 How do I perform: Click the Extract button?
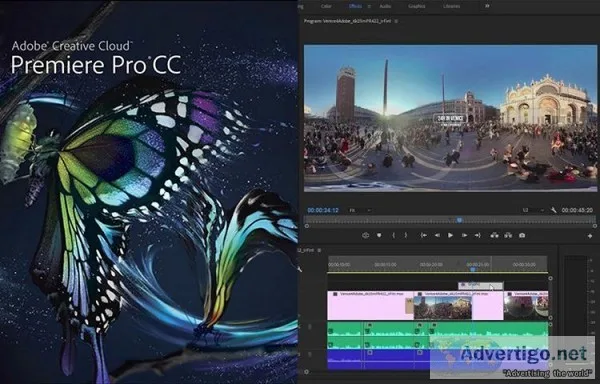(x=508, y=236)
